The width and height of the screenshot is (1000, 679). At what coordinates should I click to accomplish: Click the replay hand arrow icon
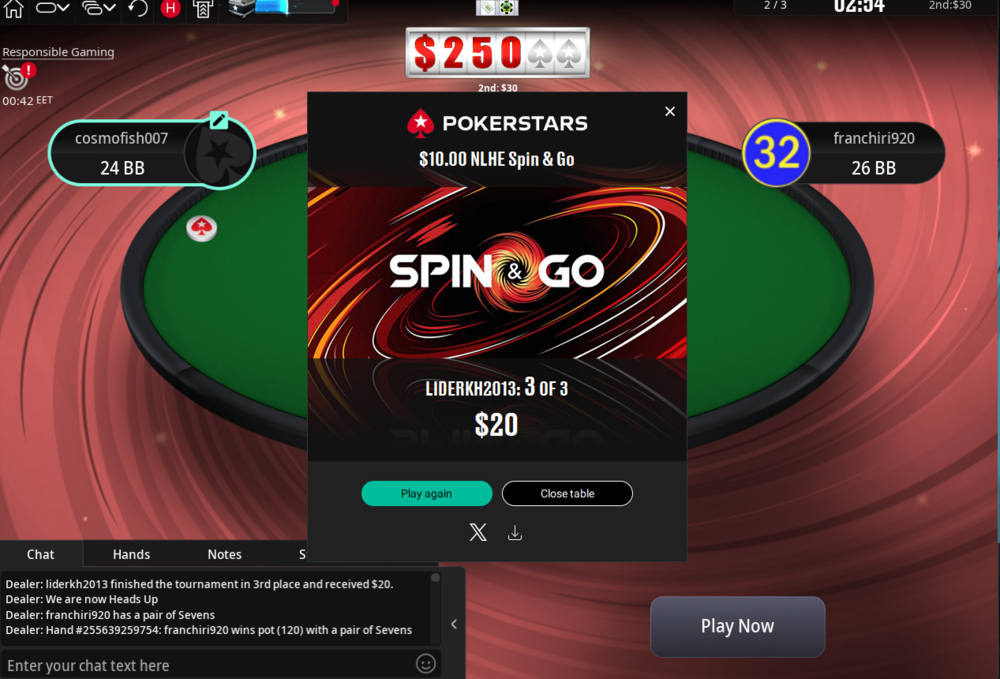(x=137, y=9)
